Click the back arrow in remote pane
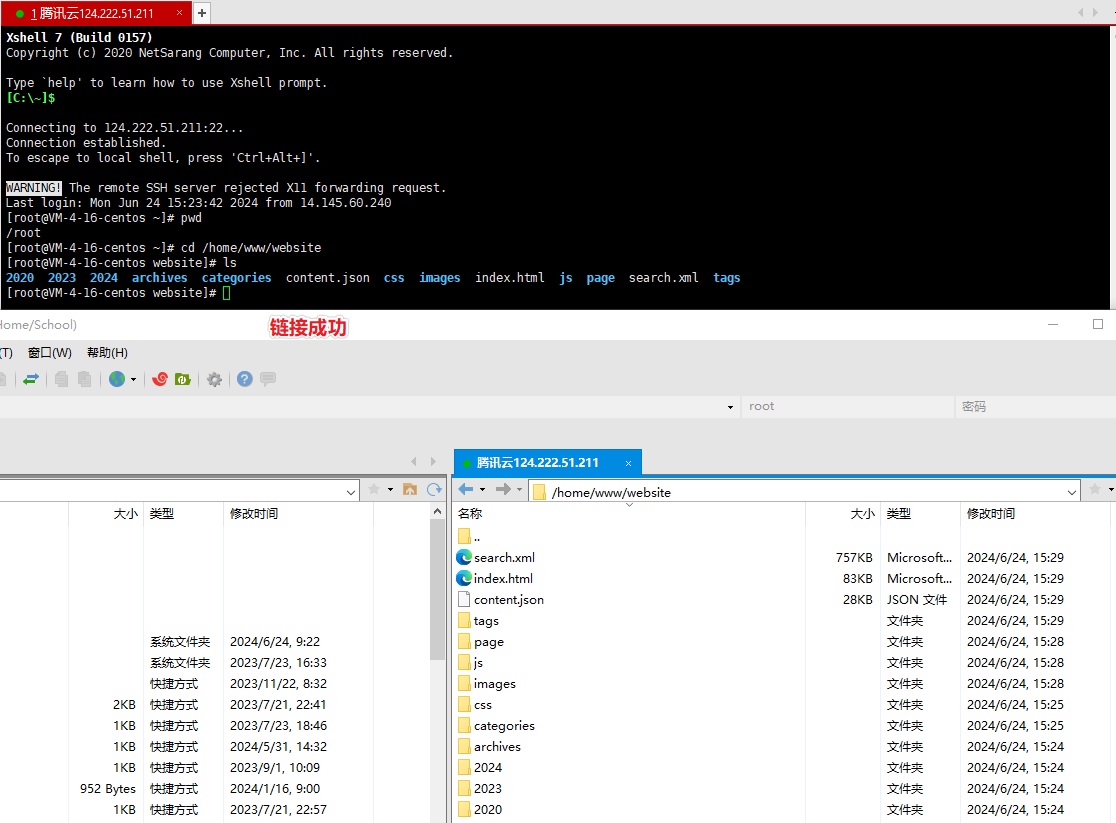1116x823 pixels. click(466, 489)
